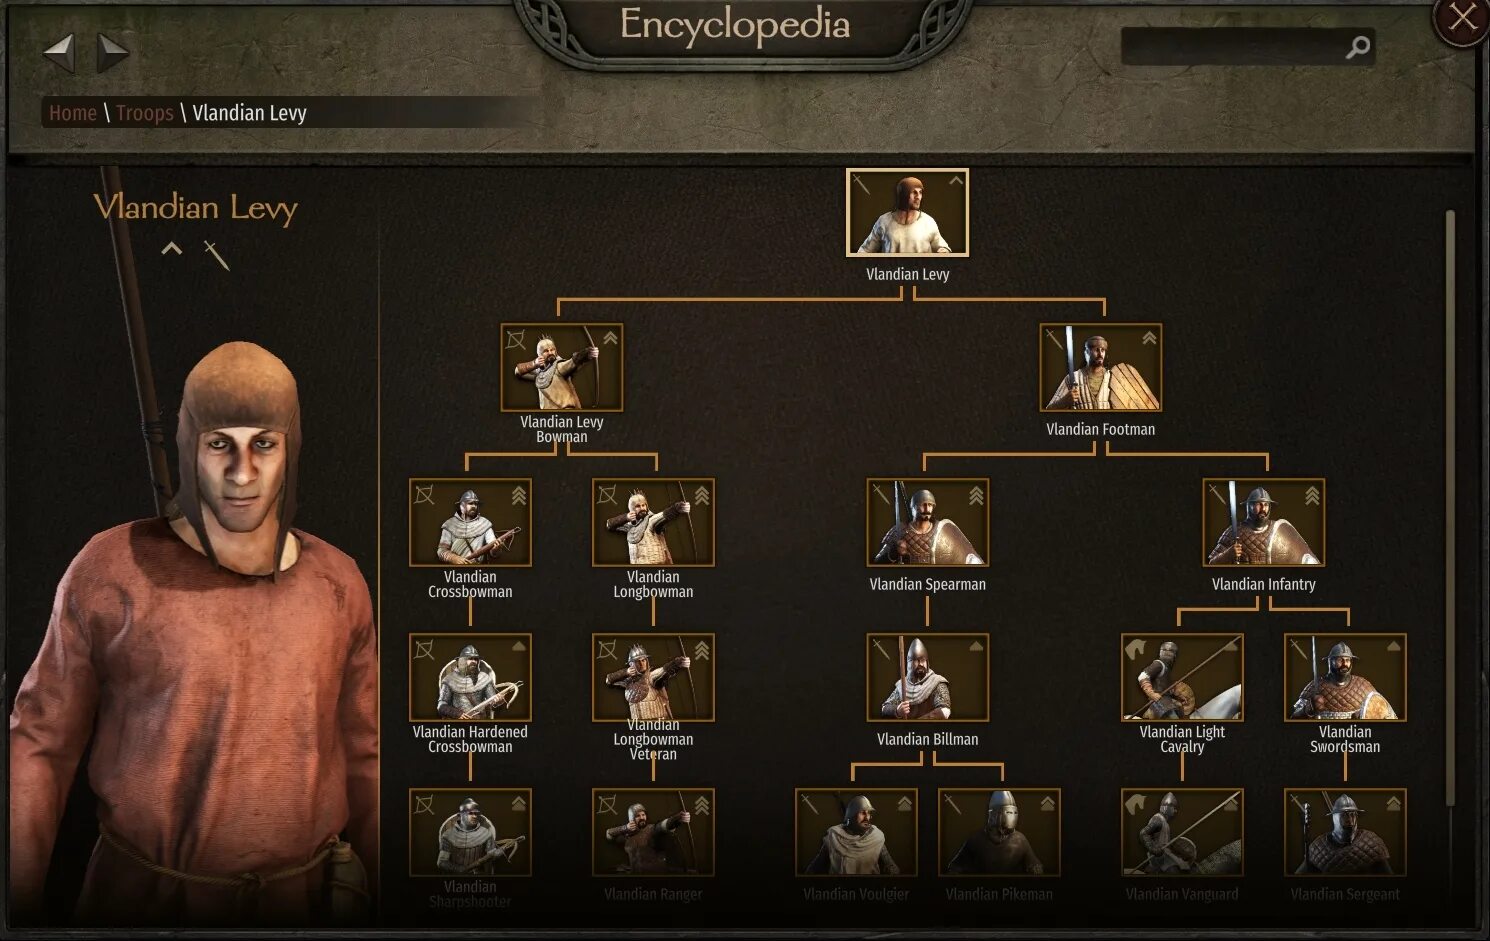Open the Vlandian Levy Bowman troop

[562, 367]
